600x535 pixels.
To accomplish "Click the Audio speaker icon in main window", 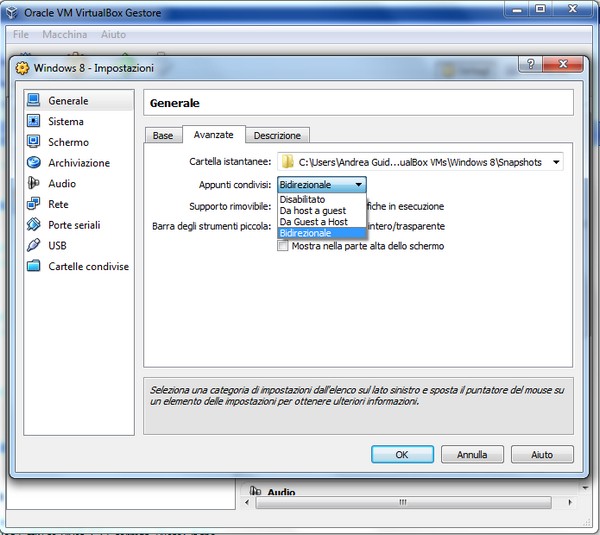I will [255, 491].
